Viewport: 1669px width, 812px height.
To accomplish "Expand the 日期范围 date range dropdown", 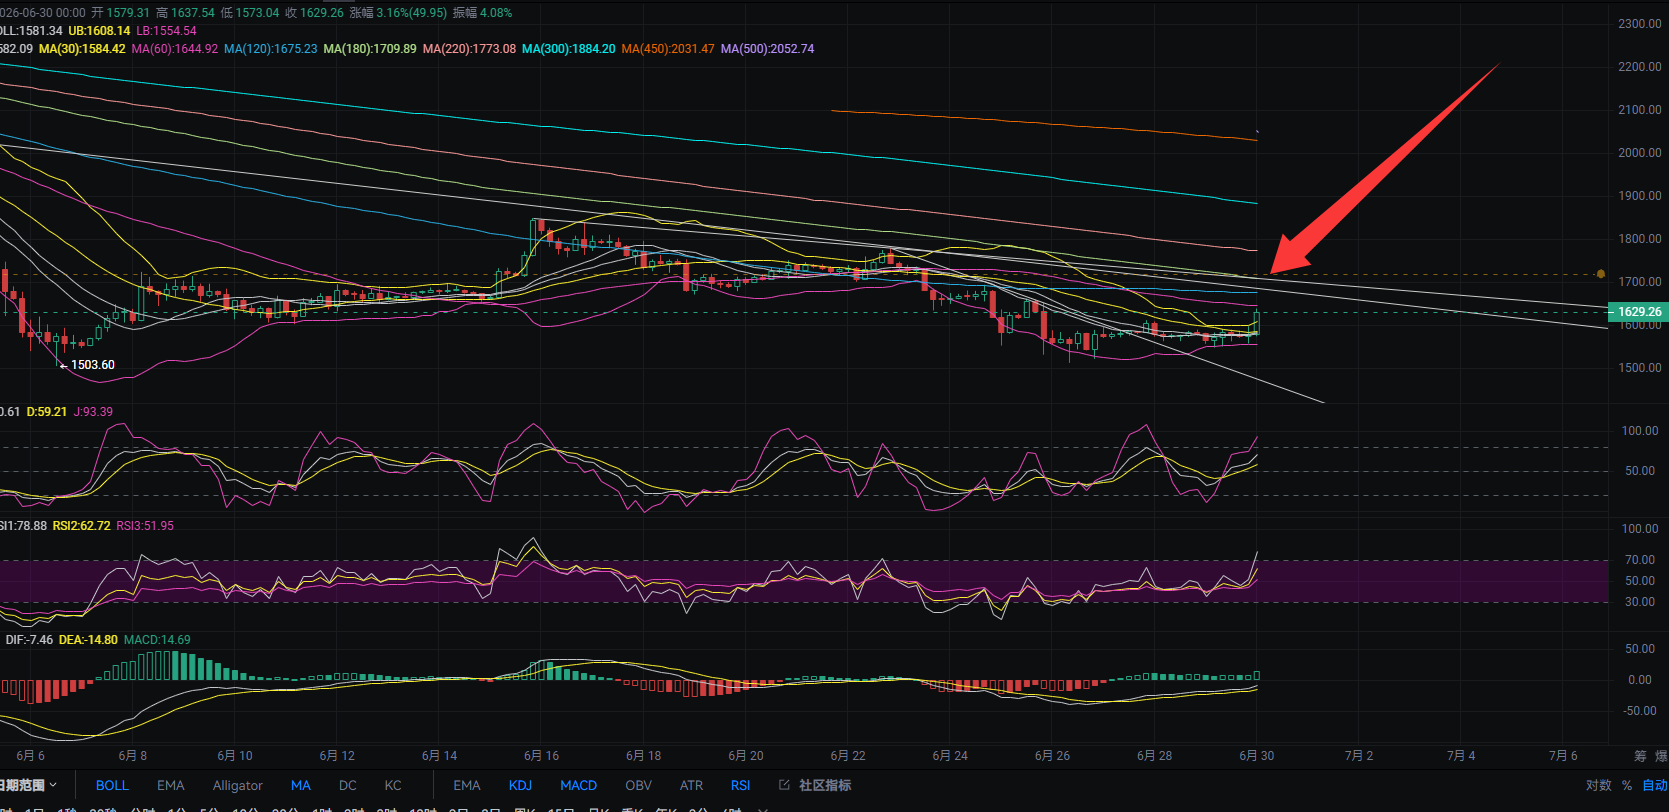I will [29, 785].
